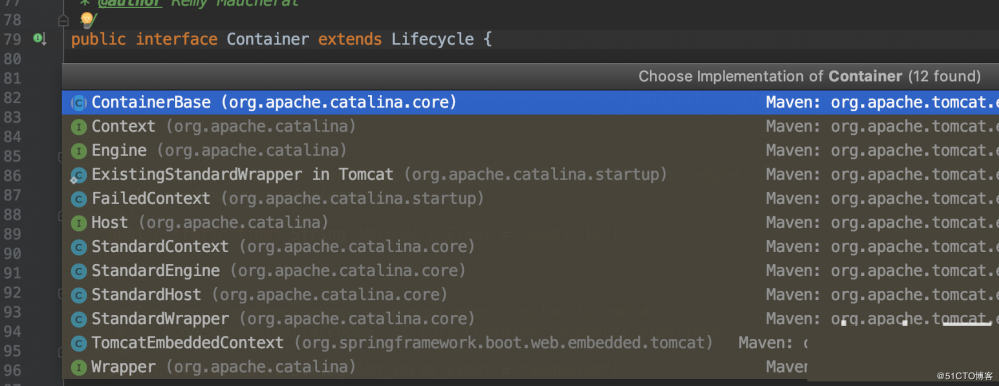Choose Context (org.apache.catalina) implementation
The image size is (999, 386).
[530, 127]
